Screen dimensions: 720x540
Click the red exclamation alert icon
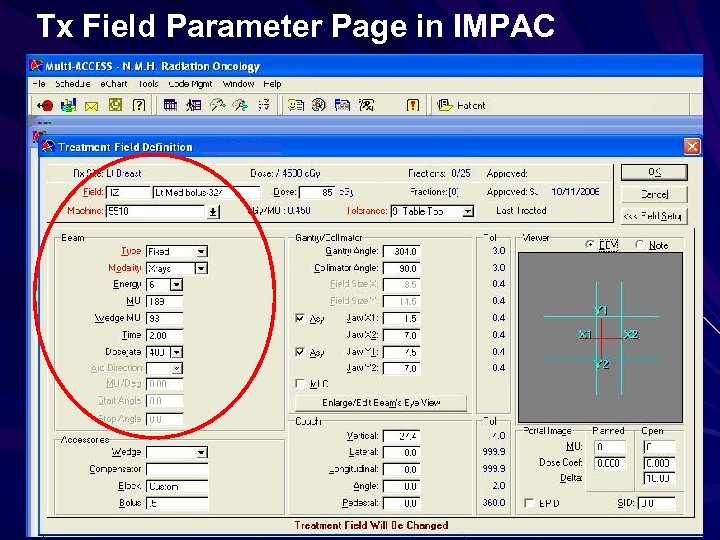pos(413,106)
